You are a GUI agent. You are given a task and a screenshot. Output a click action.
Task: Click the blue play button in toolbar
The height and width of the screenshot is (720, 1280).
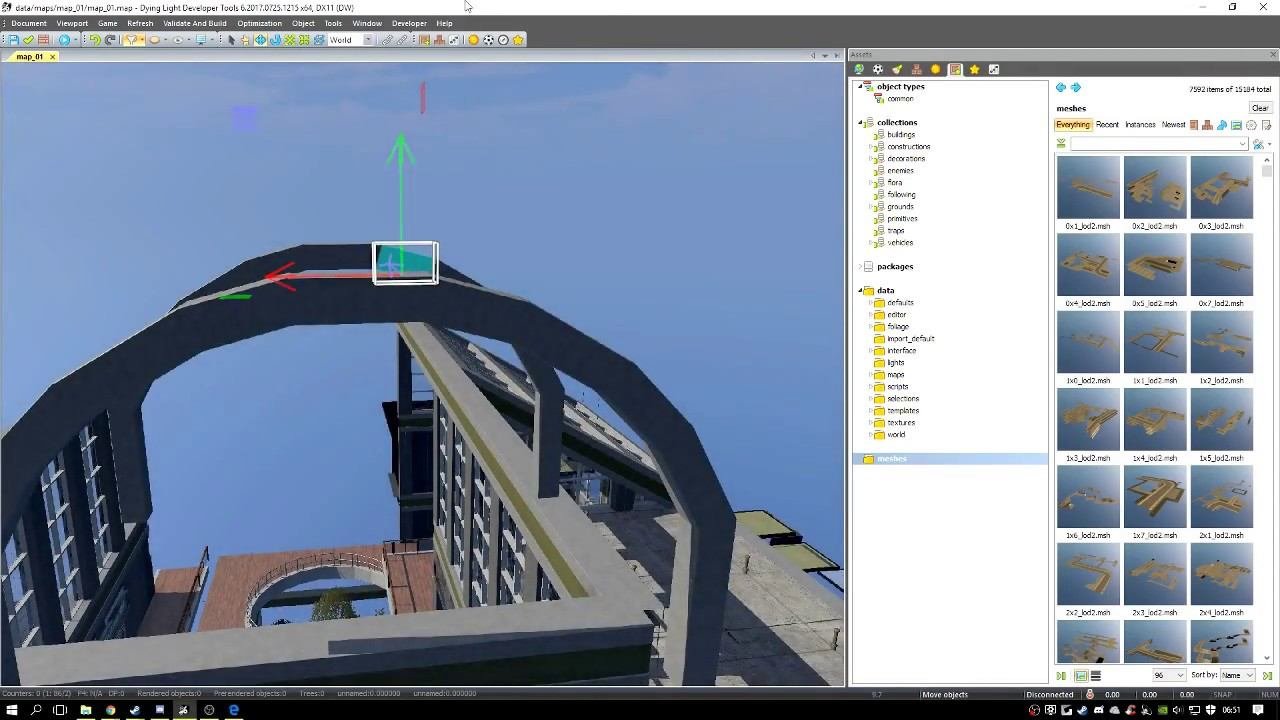(64, 40)
